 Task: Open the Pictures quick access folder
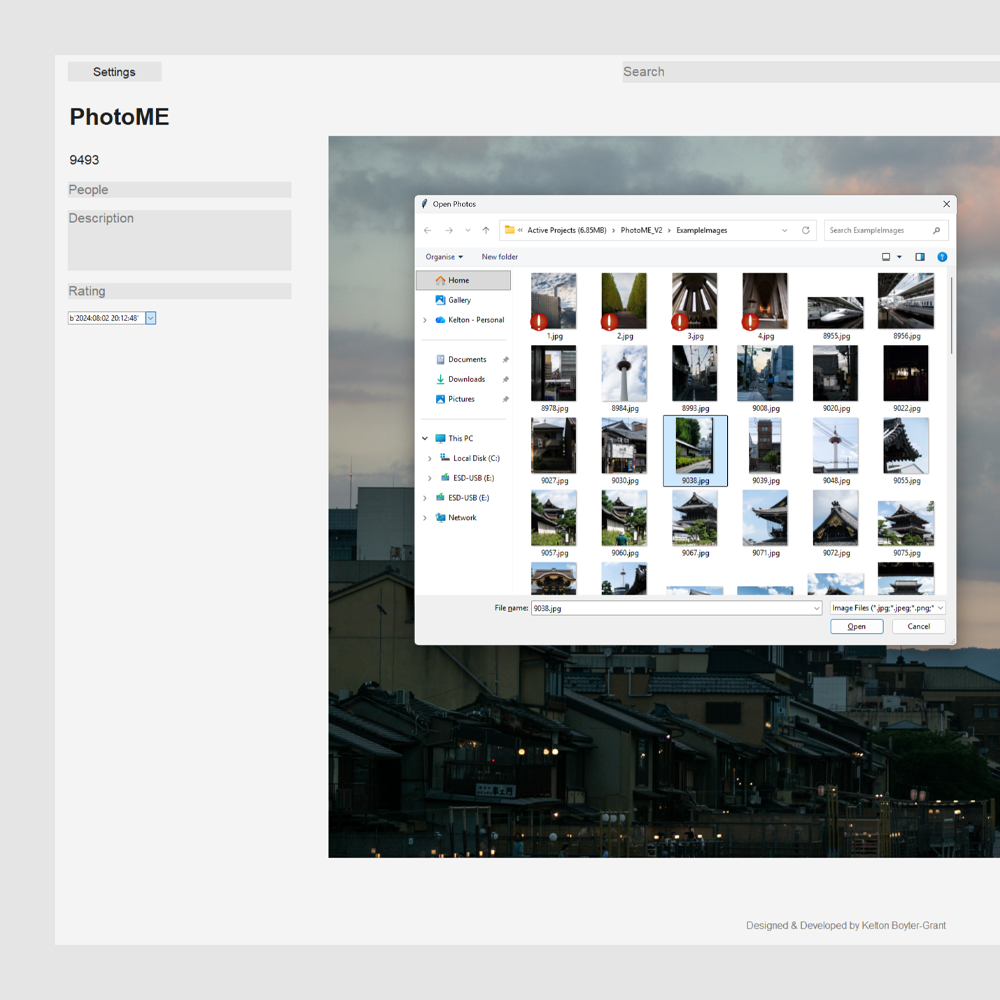coord(461,399)
